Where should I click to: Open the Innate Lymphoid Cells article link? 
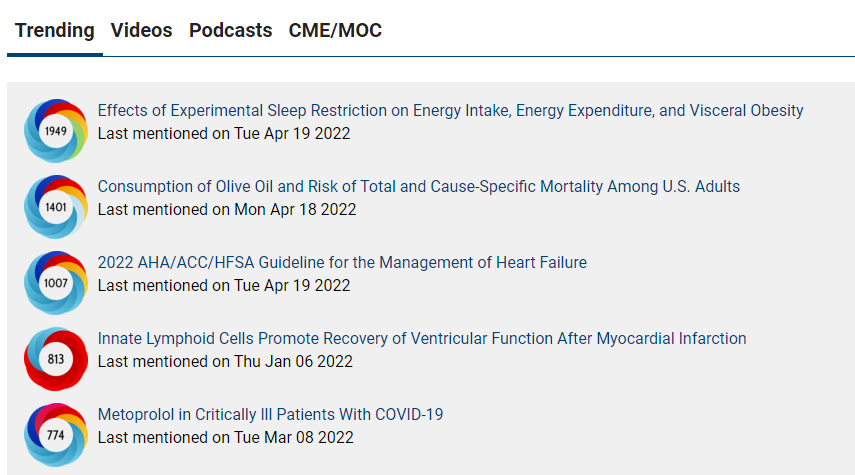pyautogui.click(x=422, y=339)
